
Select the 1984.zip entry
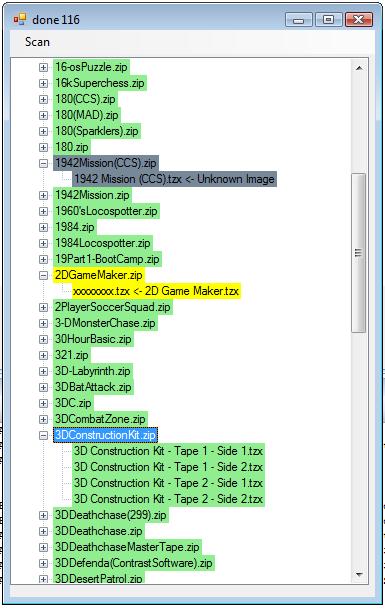click(75, 227)
